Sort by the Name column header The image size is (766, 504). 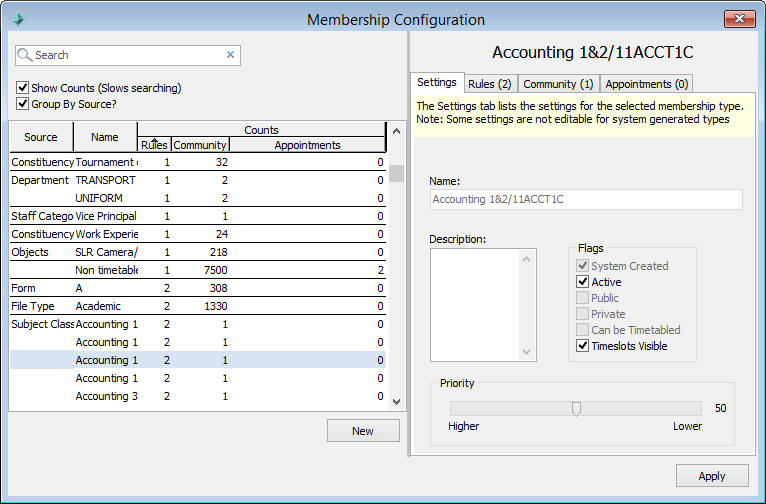[105, 137]
